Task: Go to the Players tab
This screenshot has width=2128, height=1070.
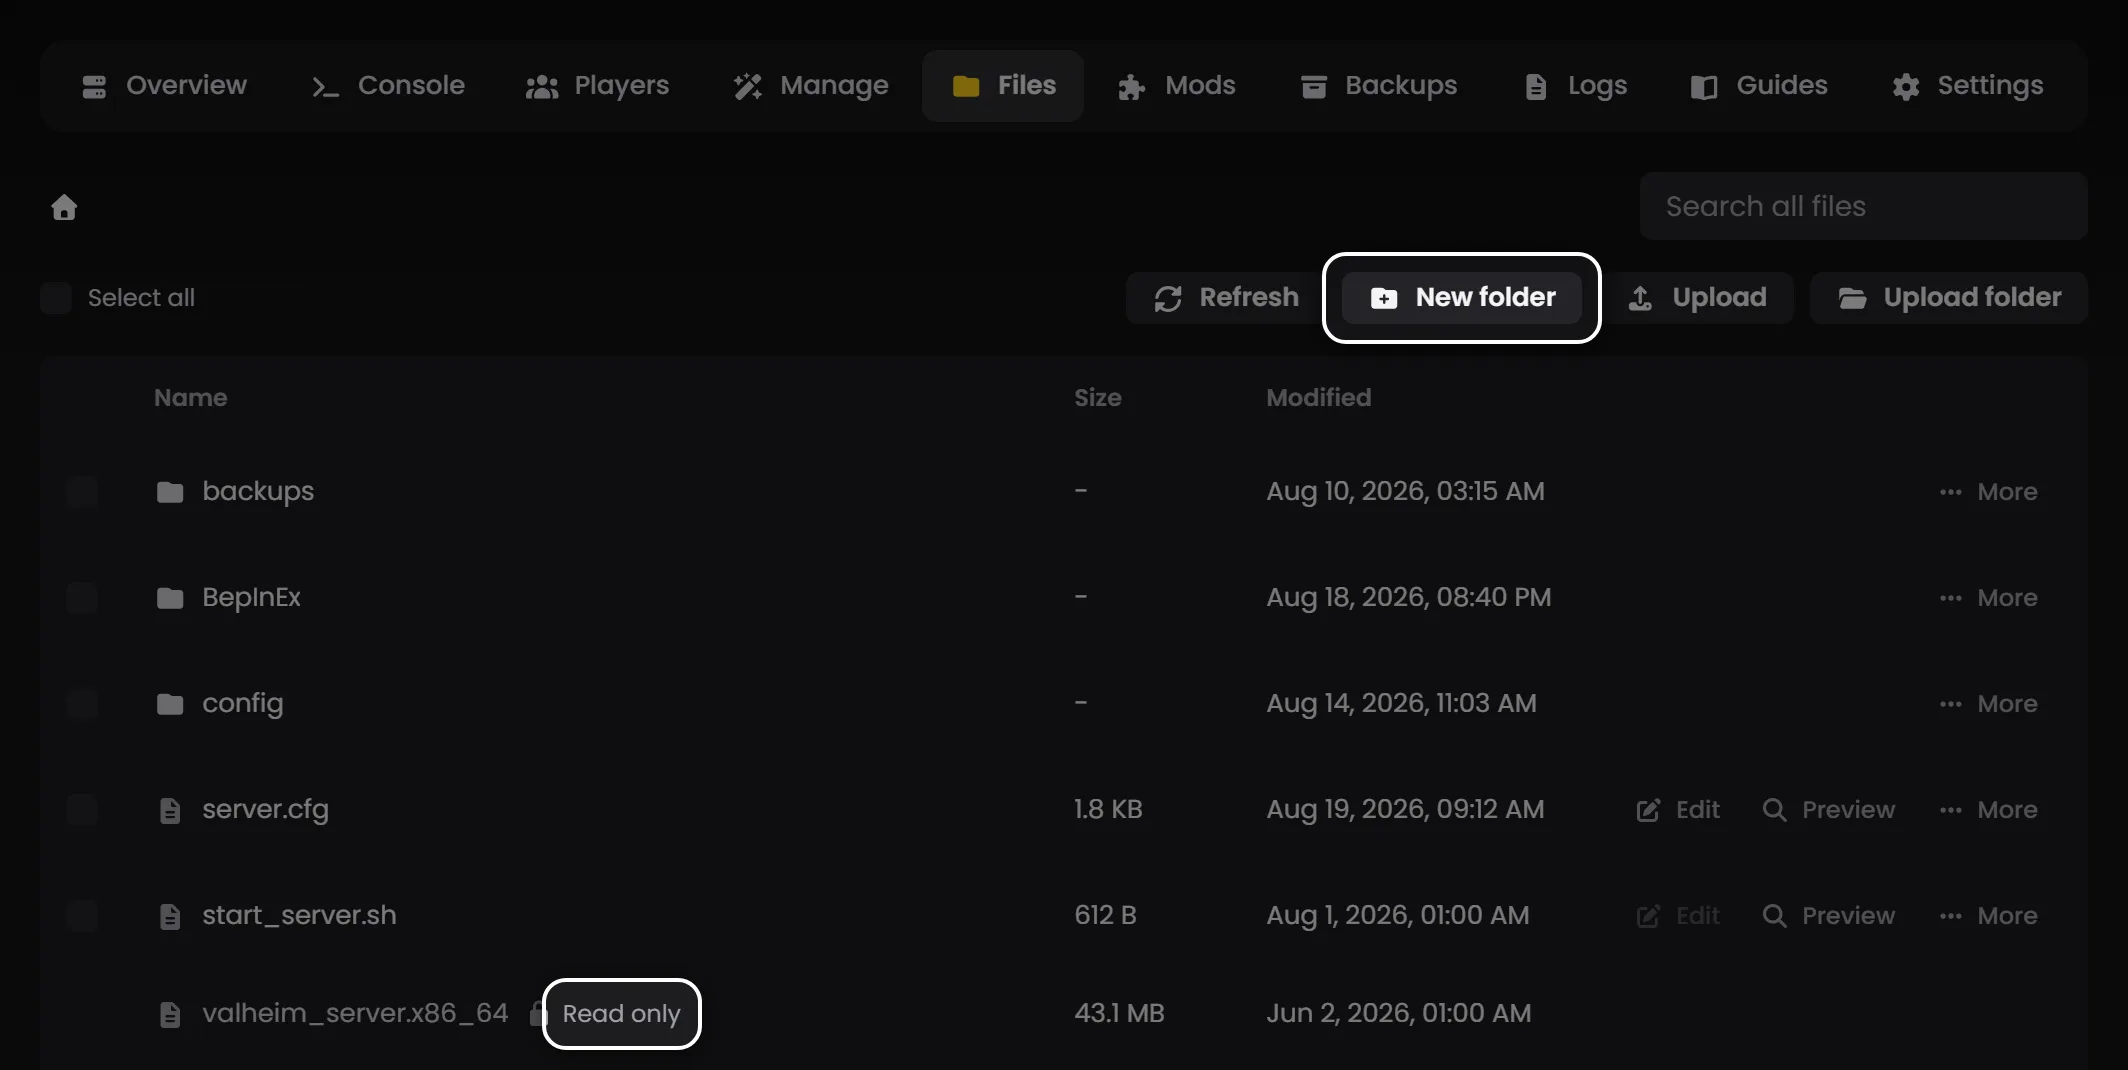Action: [598, 86]
